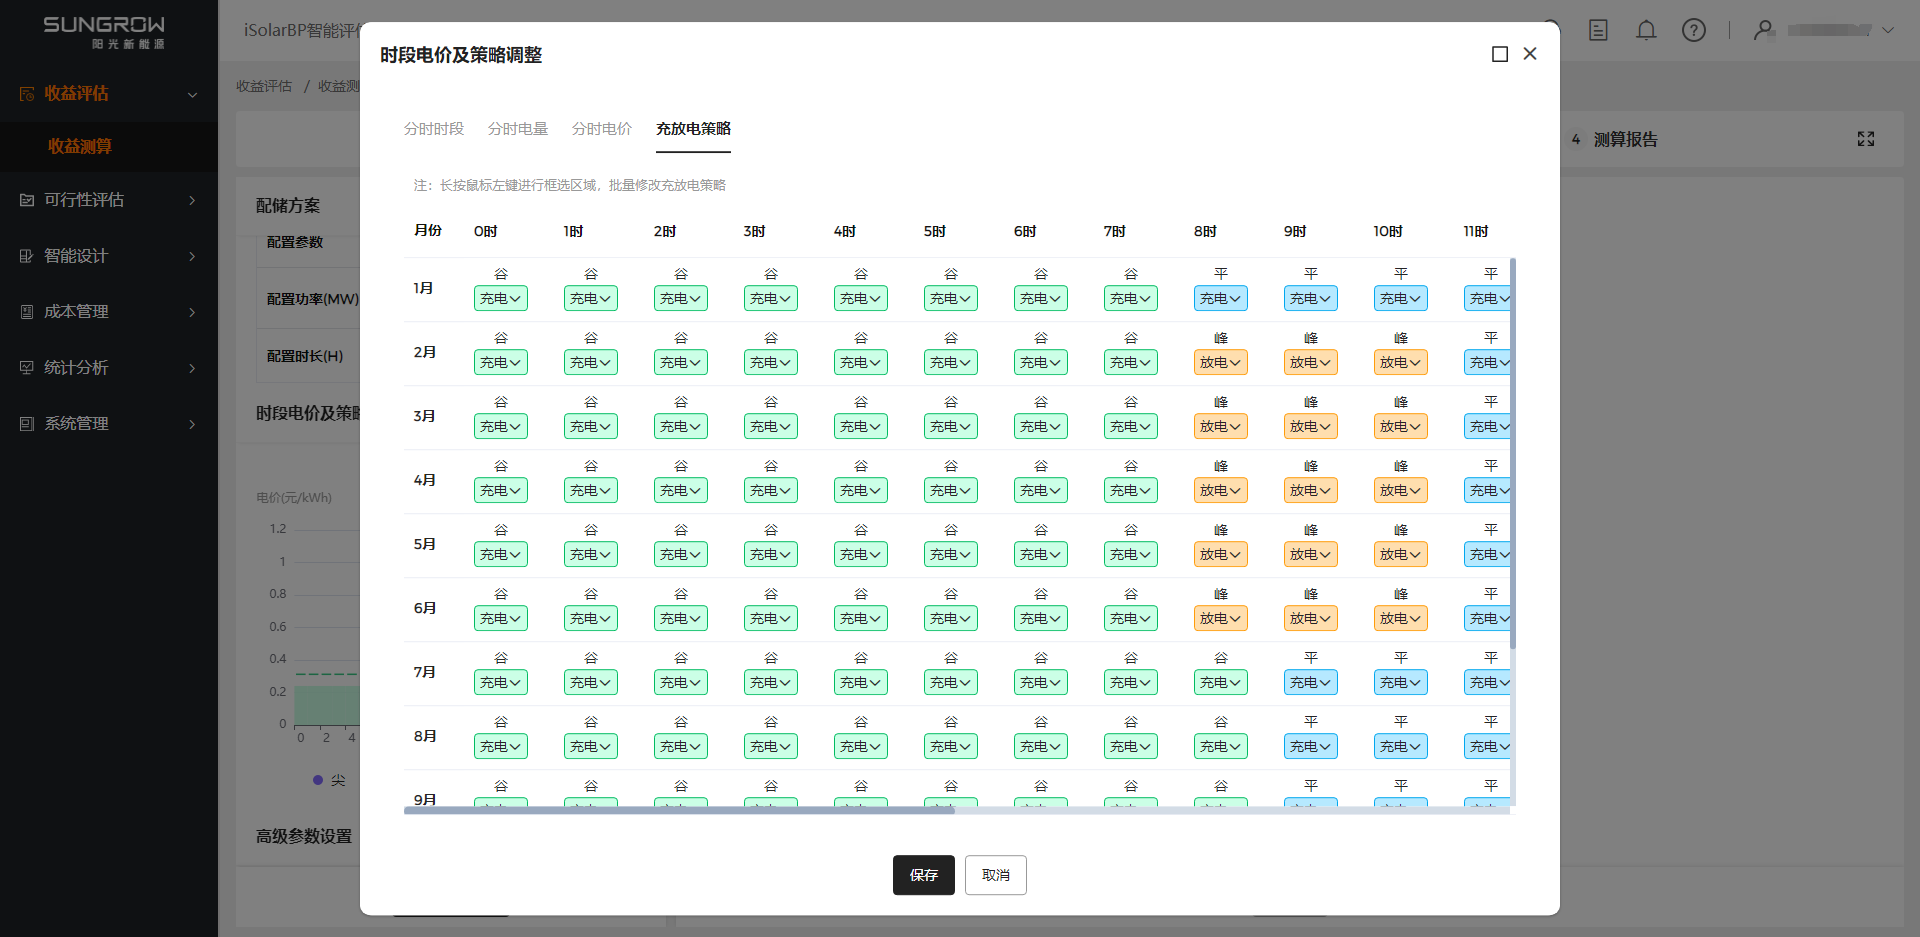The image size is (1920, 937).
Task: Open 4月 10时 放电 strategy dropdown
Action: click(1400, 490)
